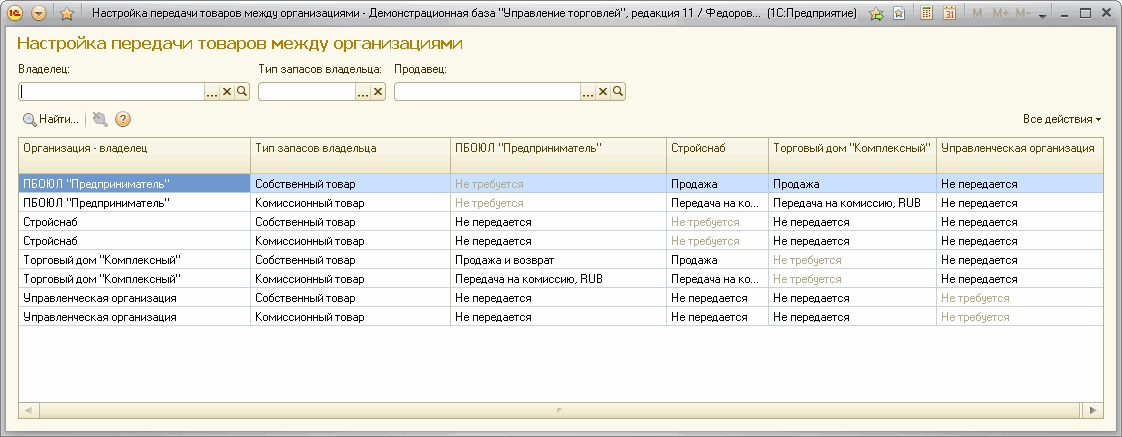This screenshot has width=1122, height=437.
Task: Click the Управленческая организация column header
Action: pos(1019,154)
